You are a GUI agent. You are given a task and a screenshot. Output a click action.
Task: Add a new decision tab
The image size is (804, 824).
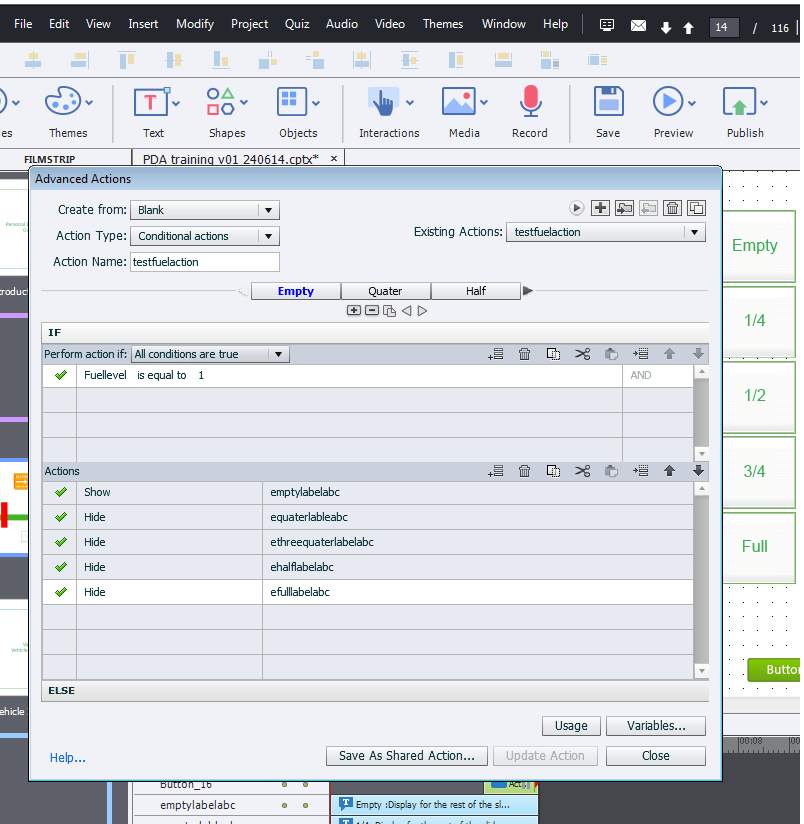point(354,311)
